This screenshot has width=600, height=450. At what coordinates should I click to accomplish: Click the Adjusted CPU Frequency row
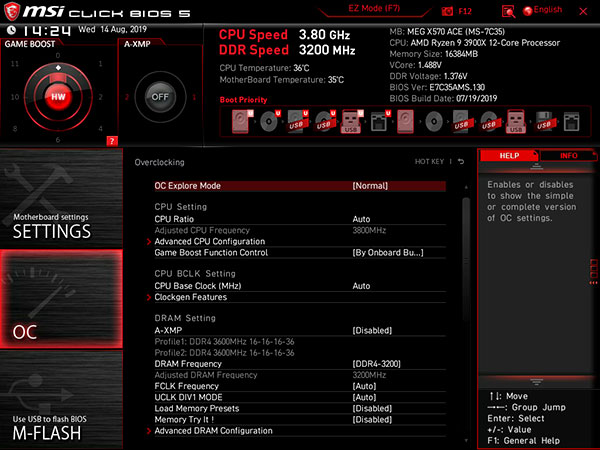(300, 230)
